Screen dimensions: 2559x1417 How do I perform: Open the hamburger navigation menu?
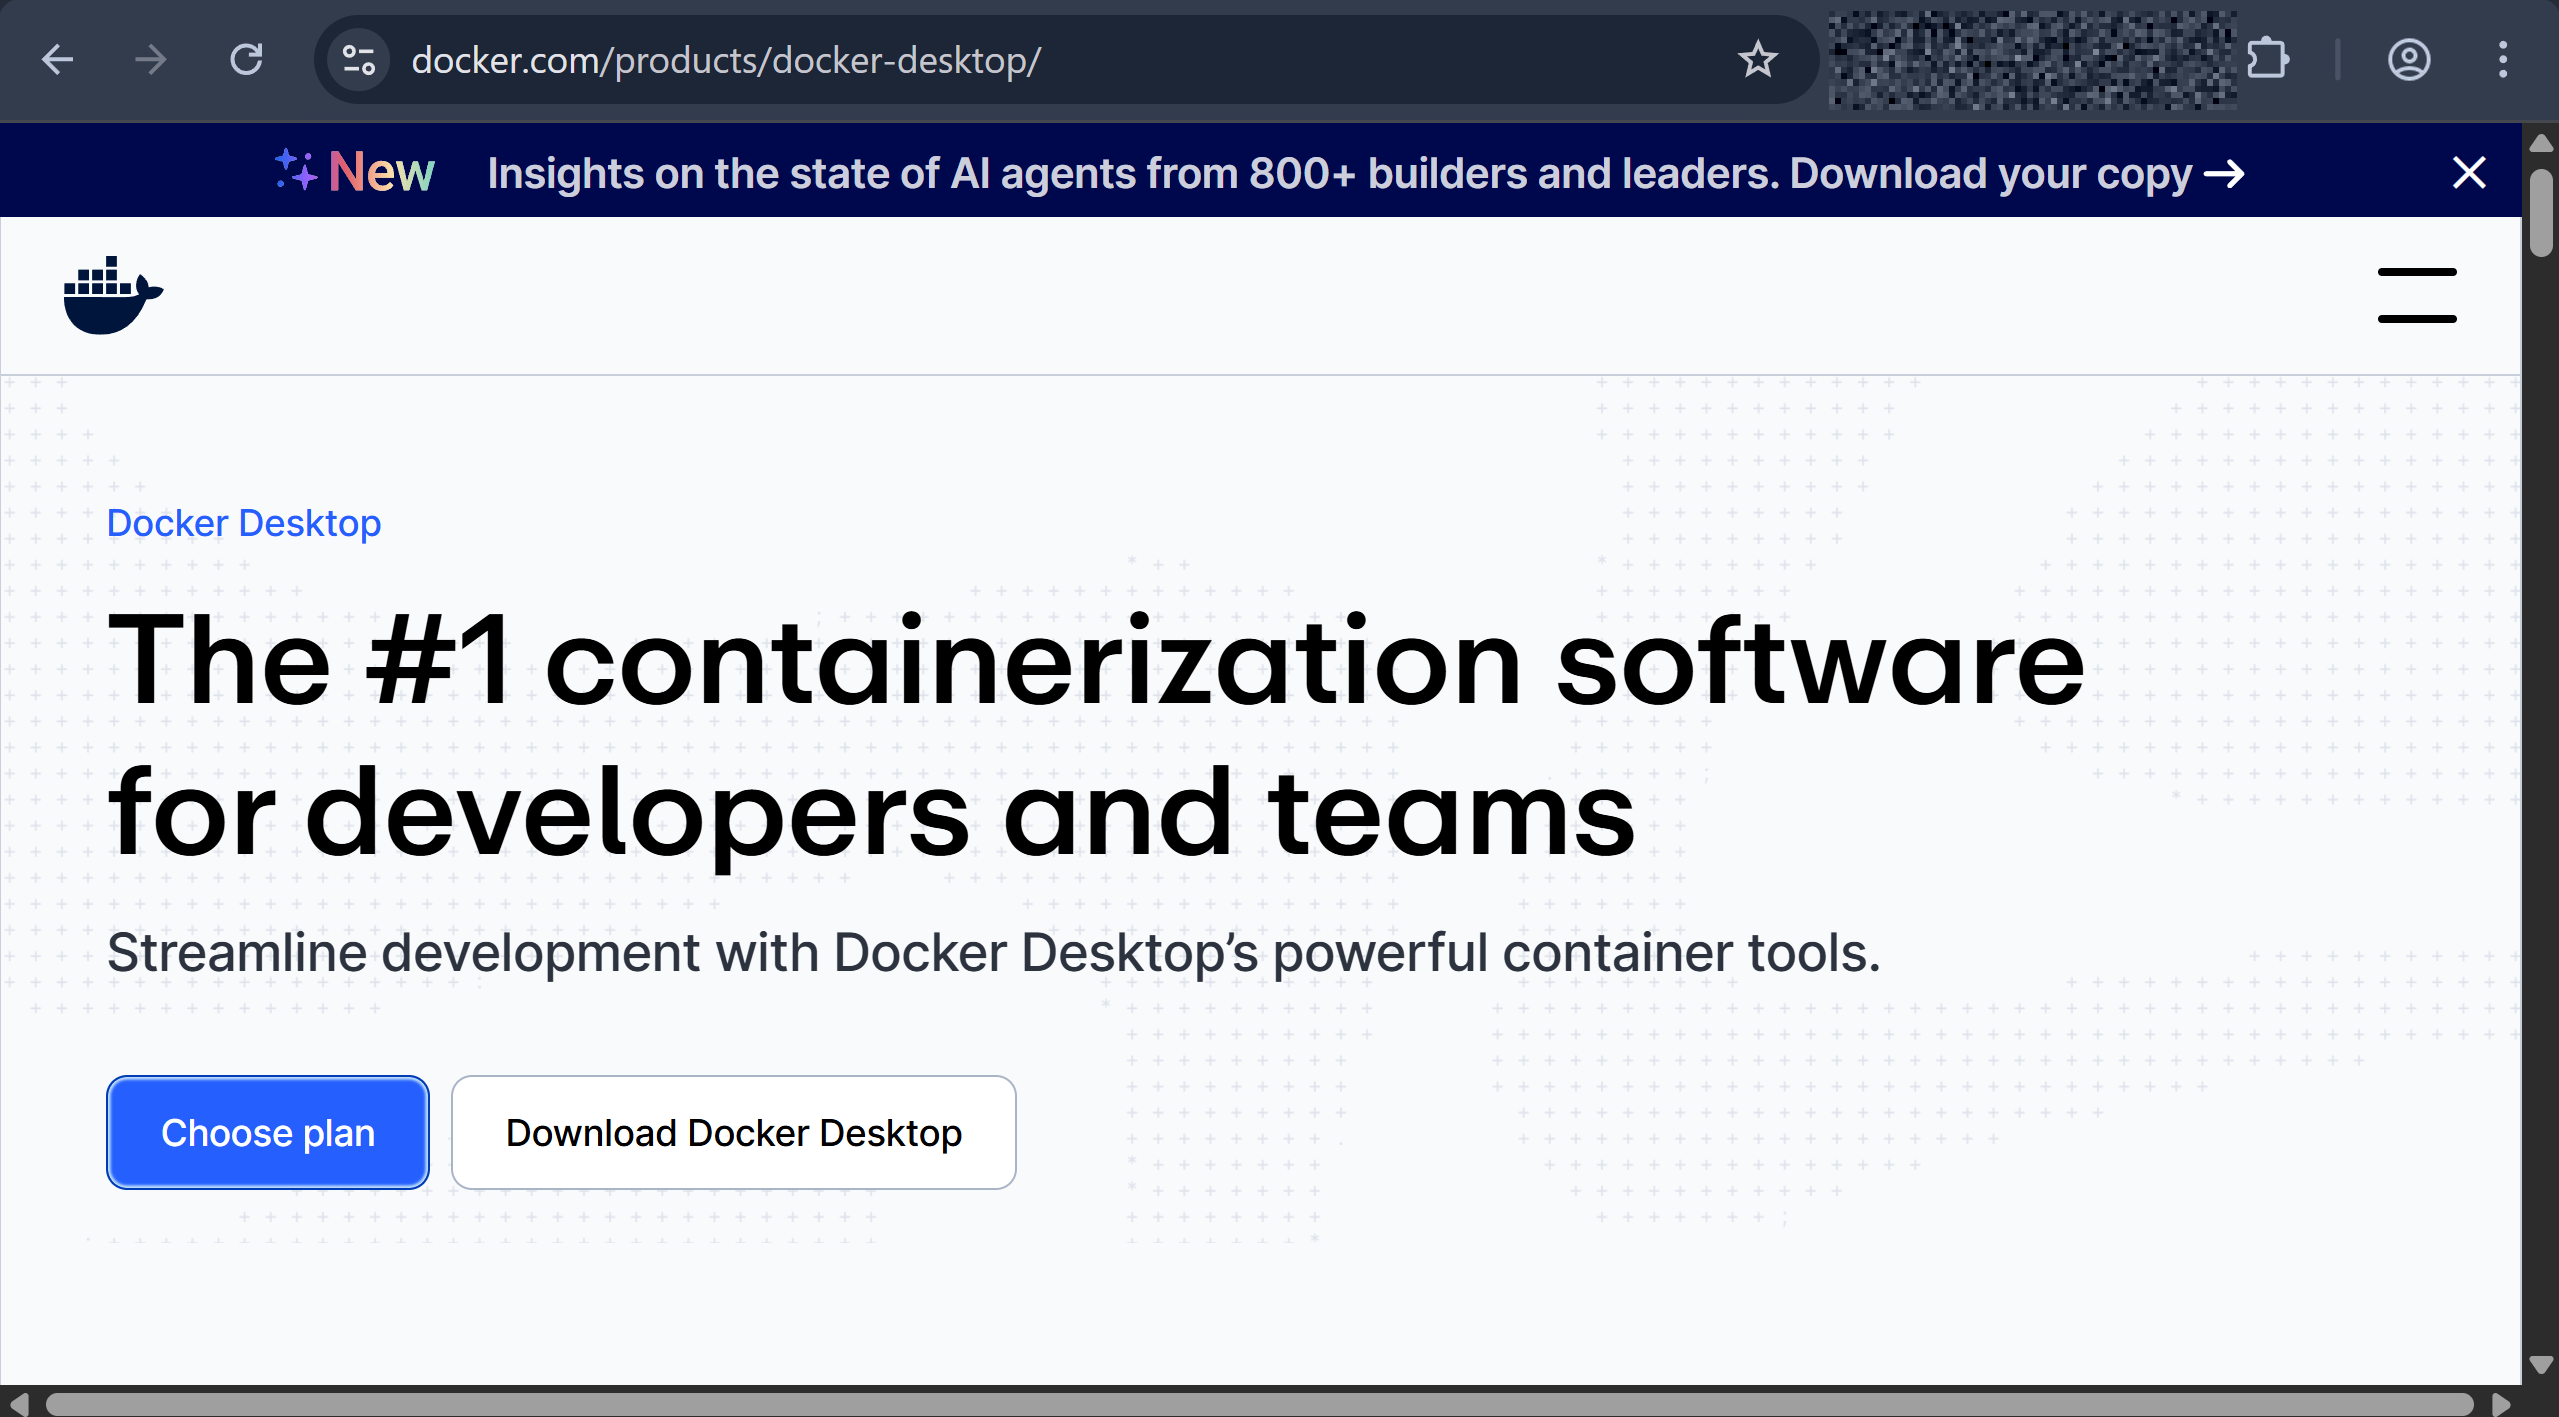pyautogui.click(x=2417, y=295)
